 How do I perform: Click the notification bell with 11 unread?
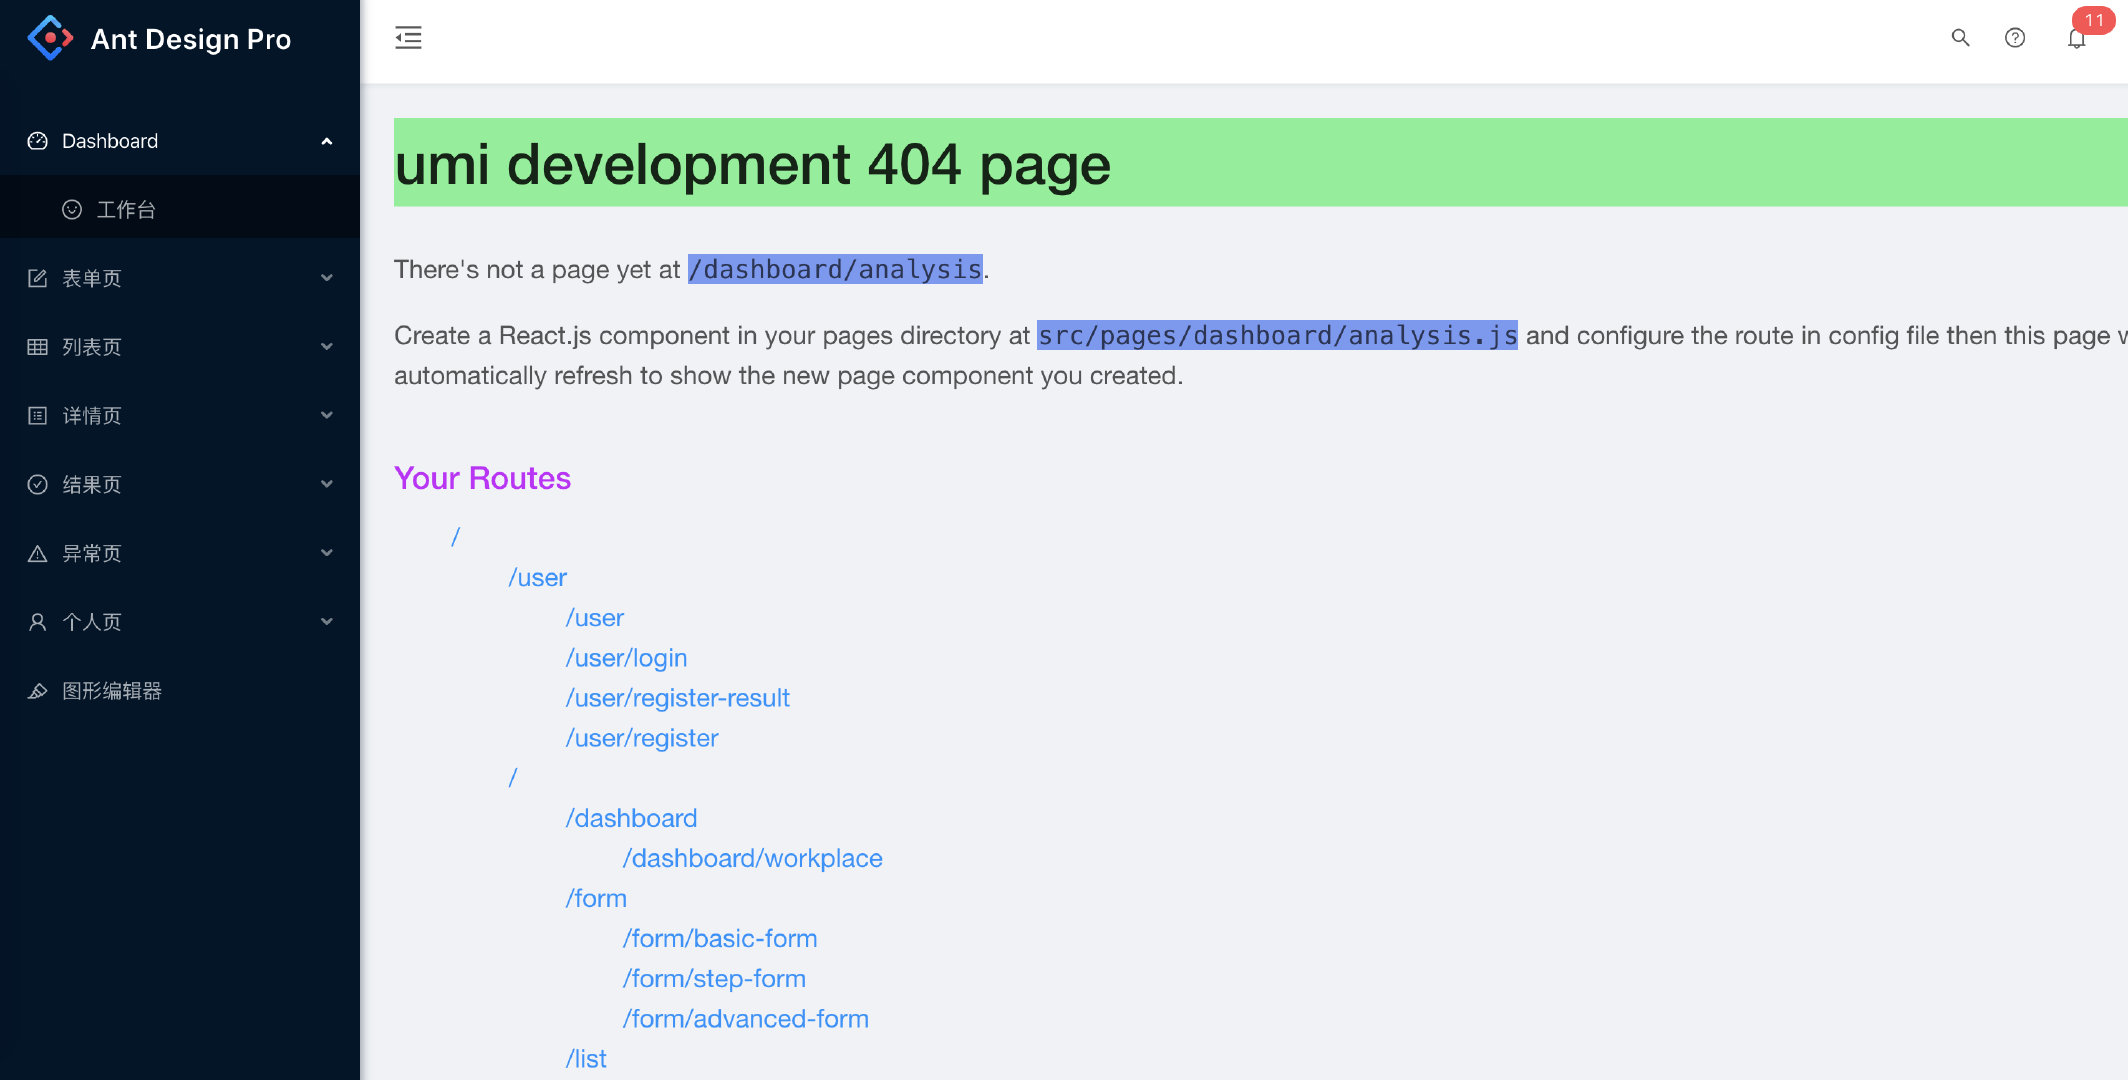click(2076, 40)
